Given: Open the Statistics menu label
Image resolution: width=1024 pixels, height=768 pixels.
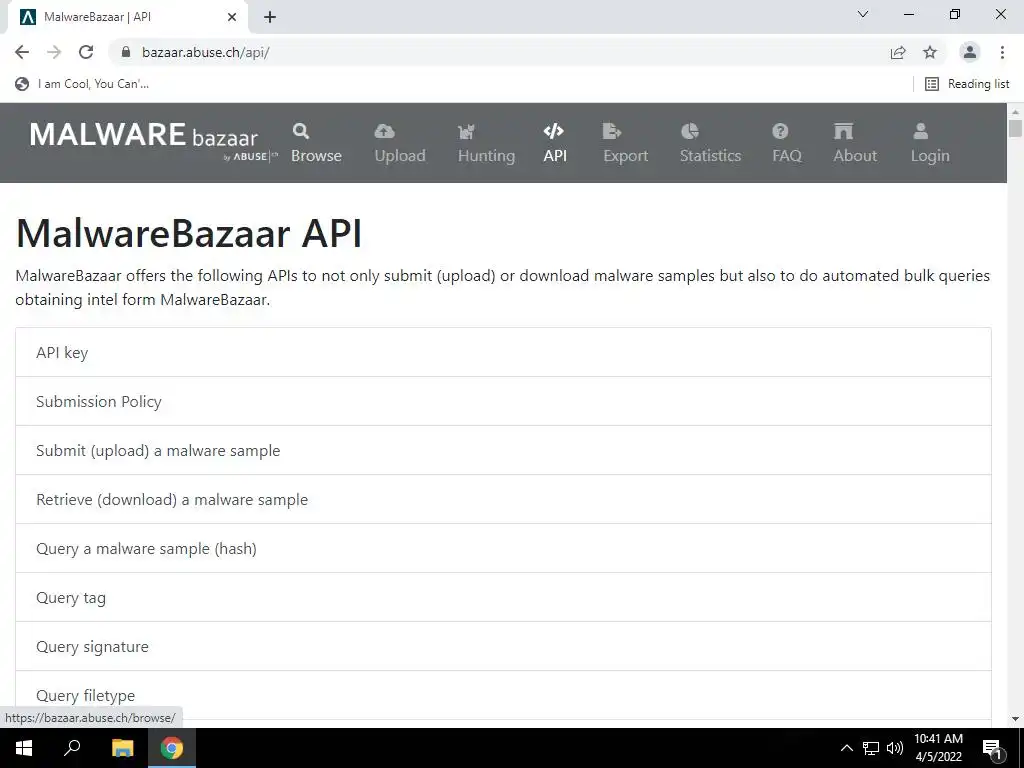Looking at the screenshot, I should point(711,156).
